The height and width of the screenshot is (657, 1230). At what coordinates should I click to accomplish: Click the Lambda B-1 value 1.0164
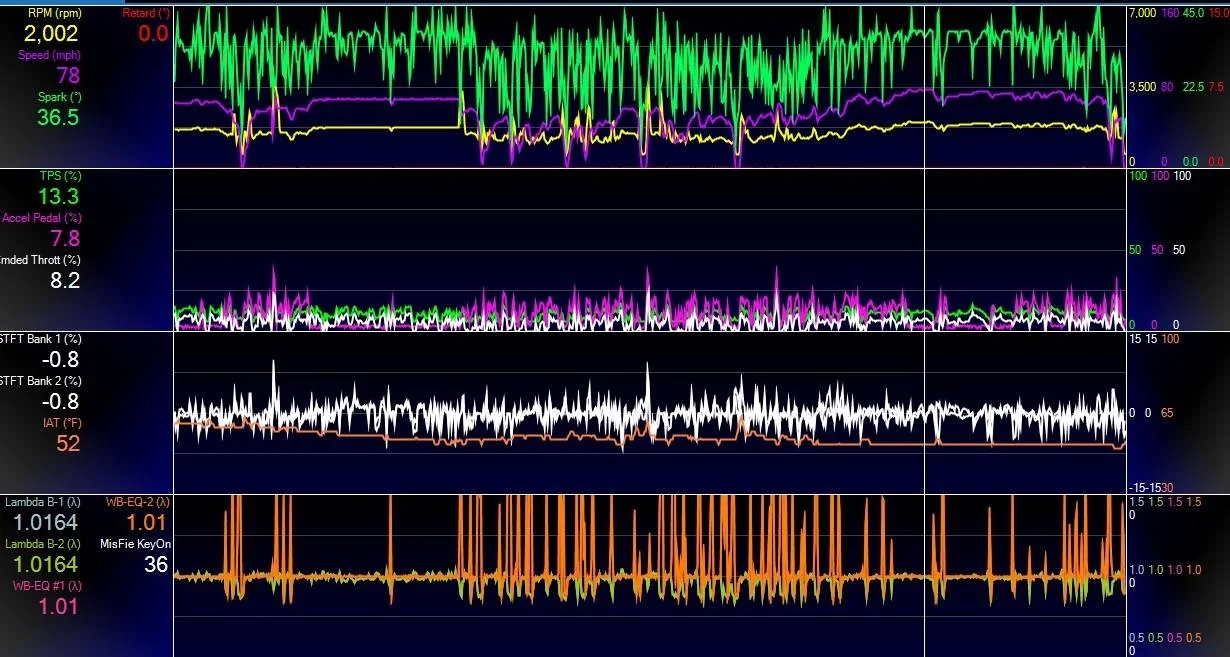[x=46, y=522]
